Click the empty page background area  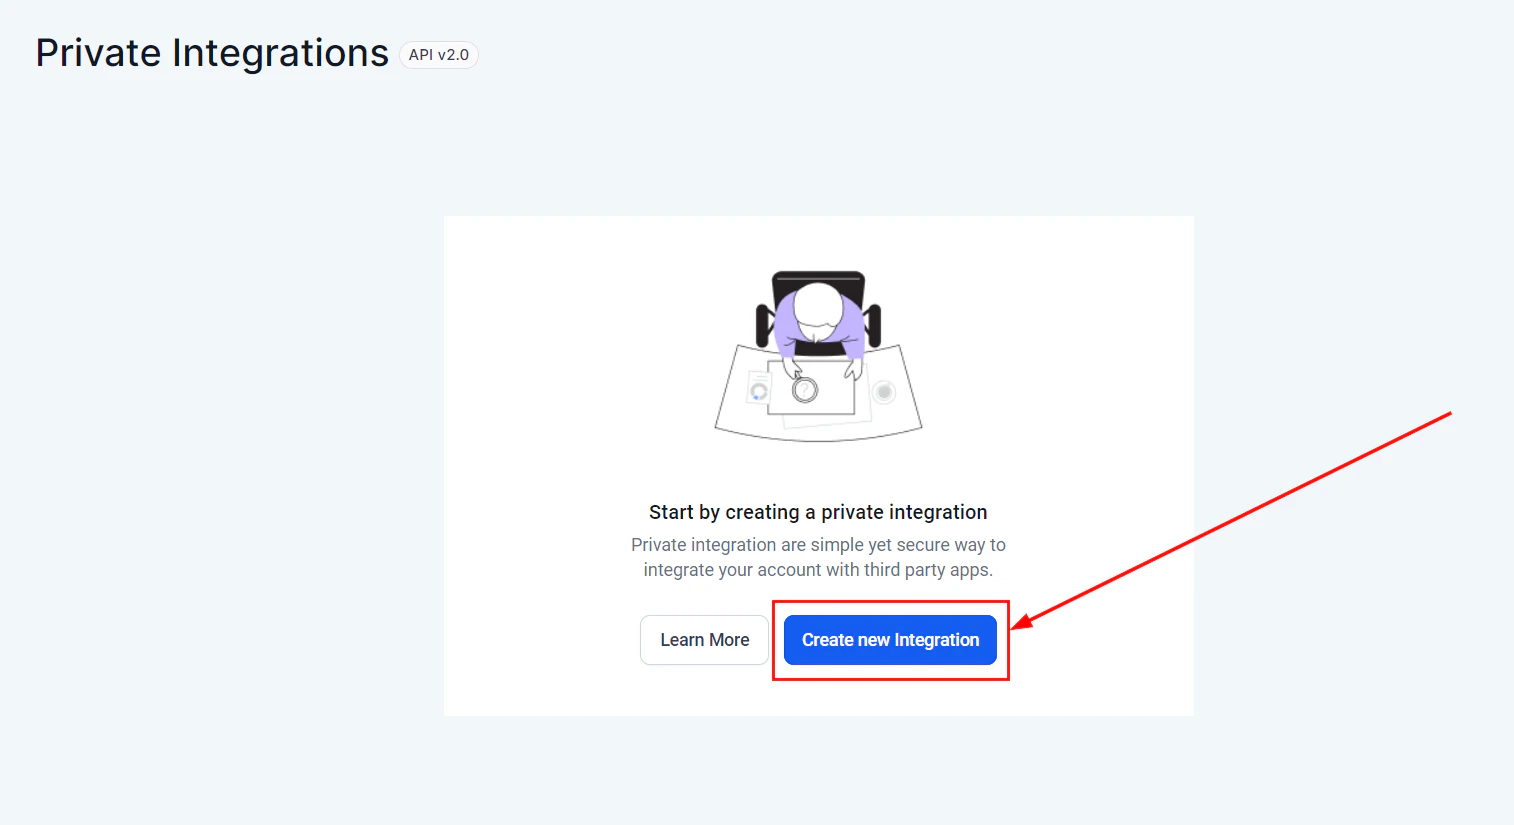[200, 400]
